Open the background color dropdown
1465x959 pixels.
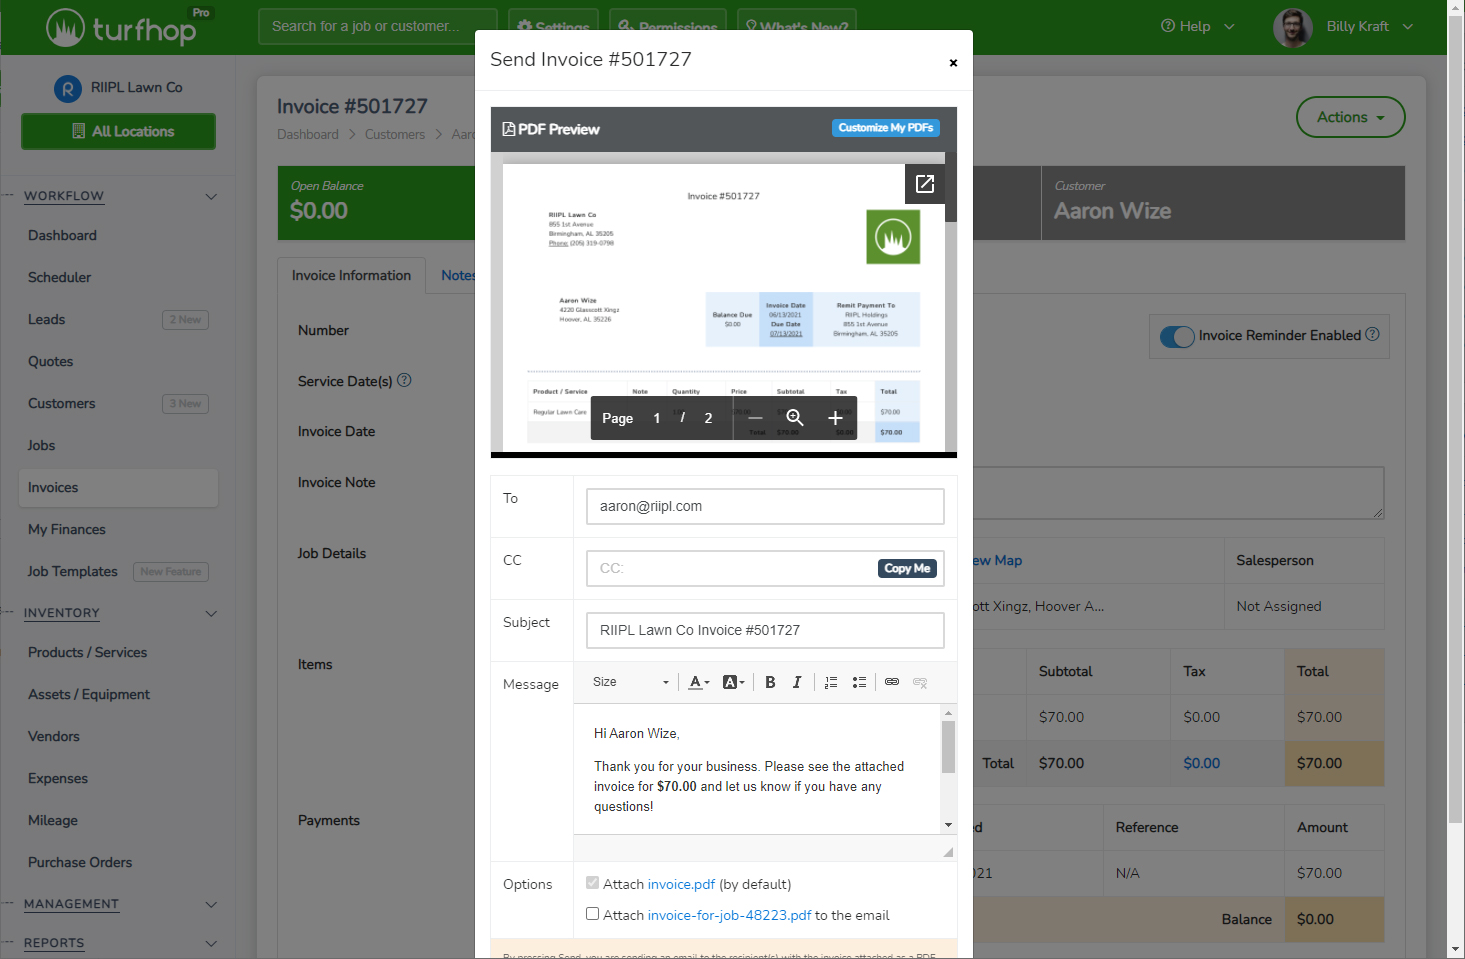point(734,682)
